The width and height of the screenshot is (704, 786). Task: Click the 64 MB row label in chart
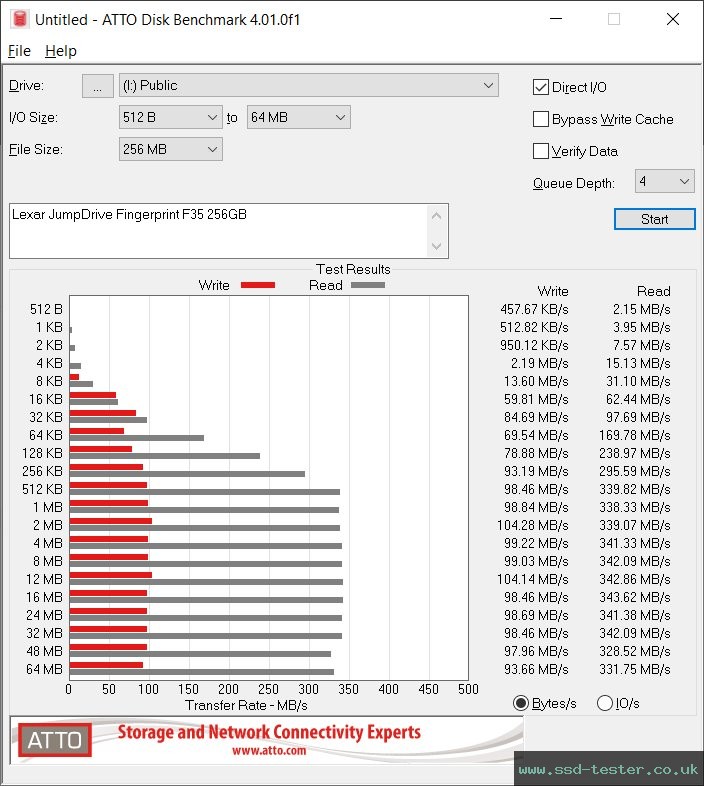click(x=44, y=669)
